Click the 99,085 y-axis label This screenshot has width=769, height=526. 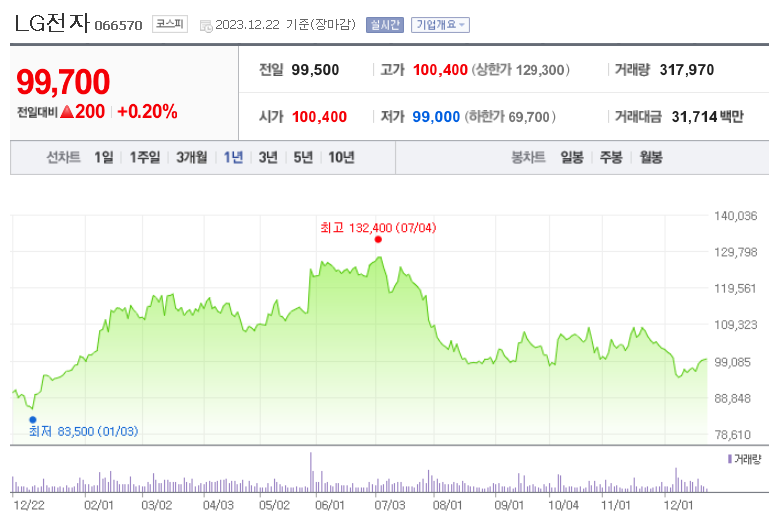(732, 362)
